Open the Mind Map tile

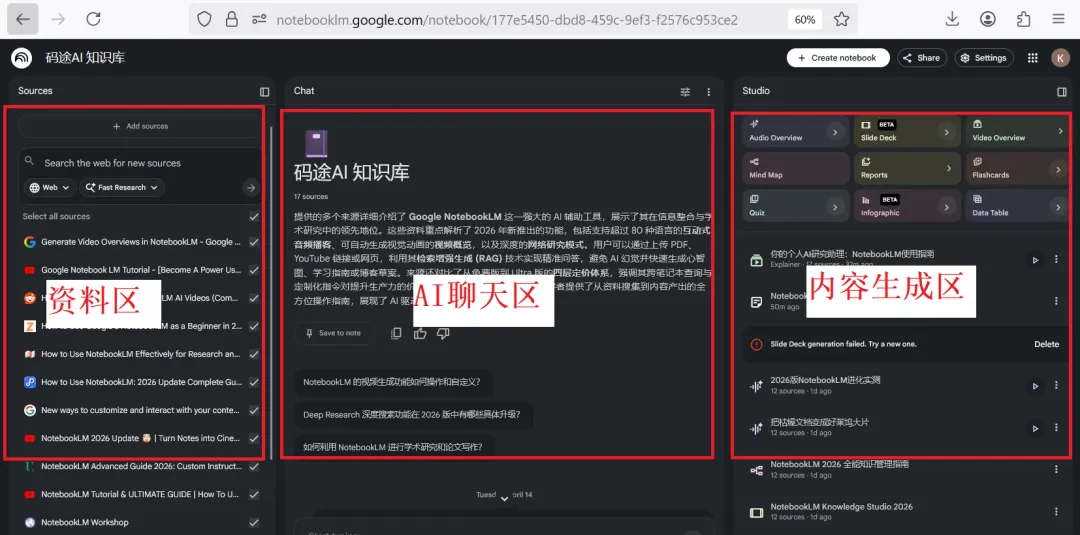796,168
